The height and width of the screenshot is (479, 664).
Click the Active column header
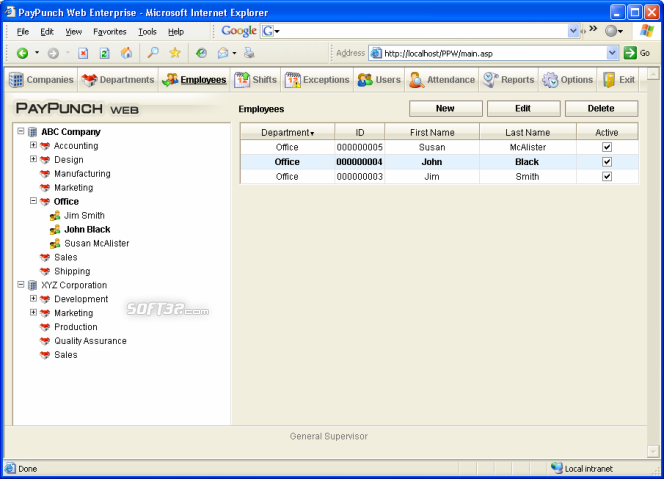[x=607, y=133]
